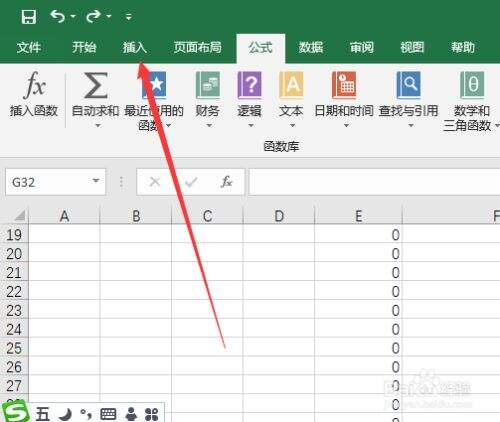The image size is (500, 422).
Task: Open the 日期和时间 functions icon
Action: (x=344, y=85)
